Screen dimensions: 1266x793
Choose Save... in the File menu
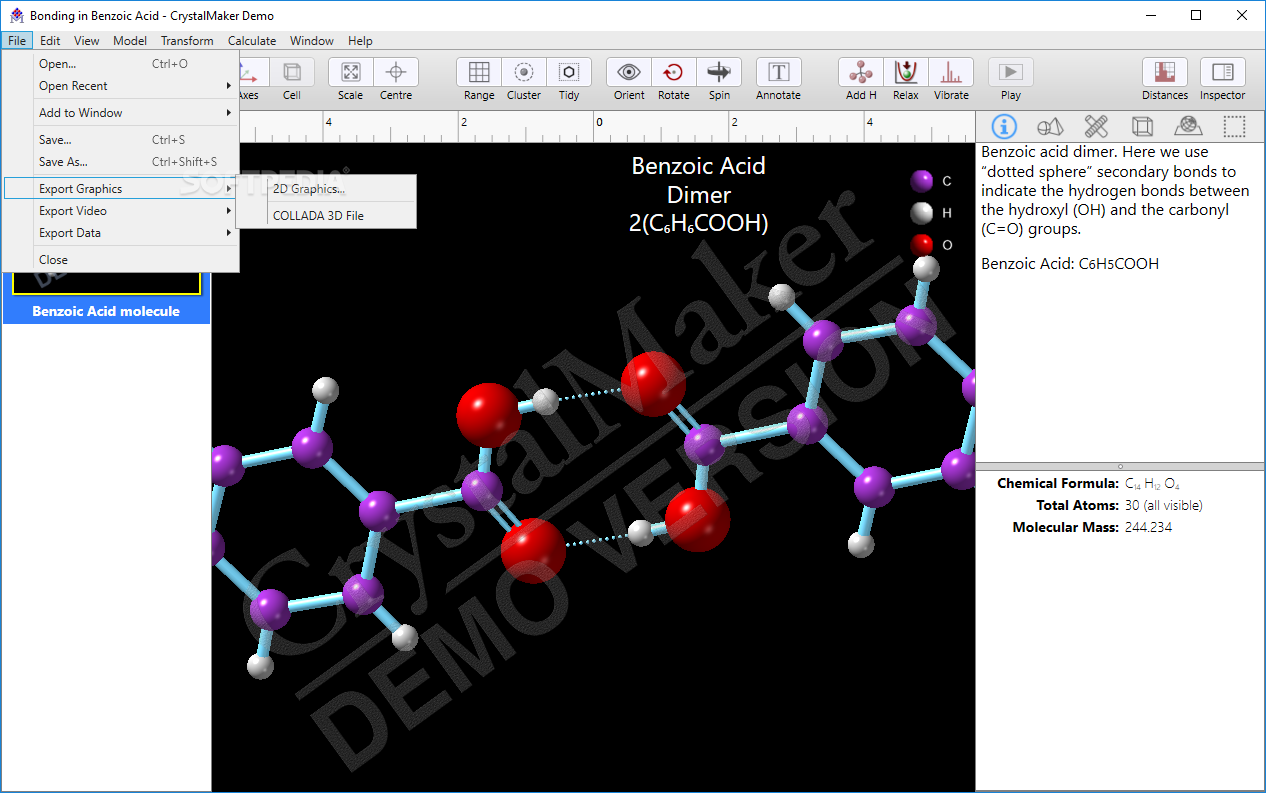click(120, 140)
